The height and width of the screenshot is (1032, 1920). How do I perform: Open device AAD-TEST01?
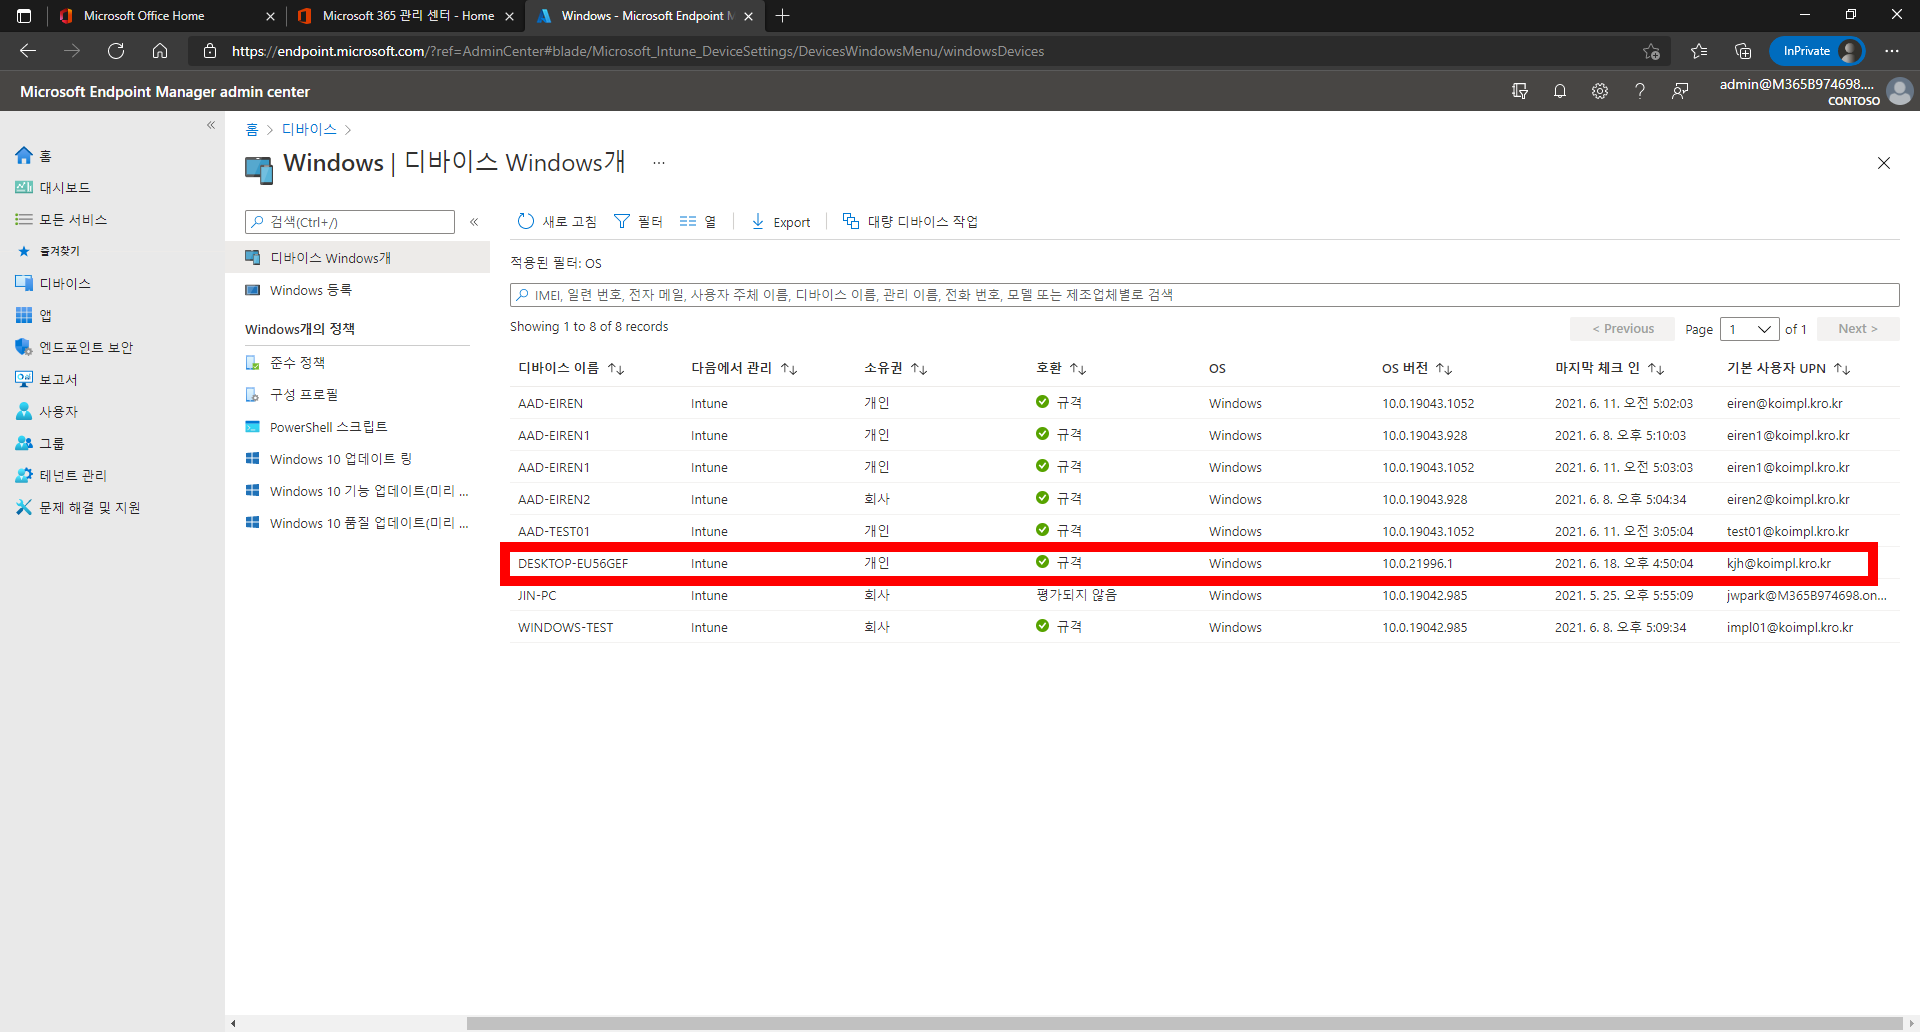pos(553,532)
